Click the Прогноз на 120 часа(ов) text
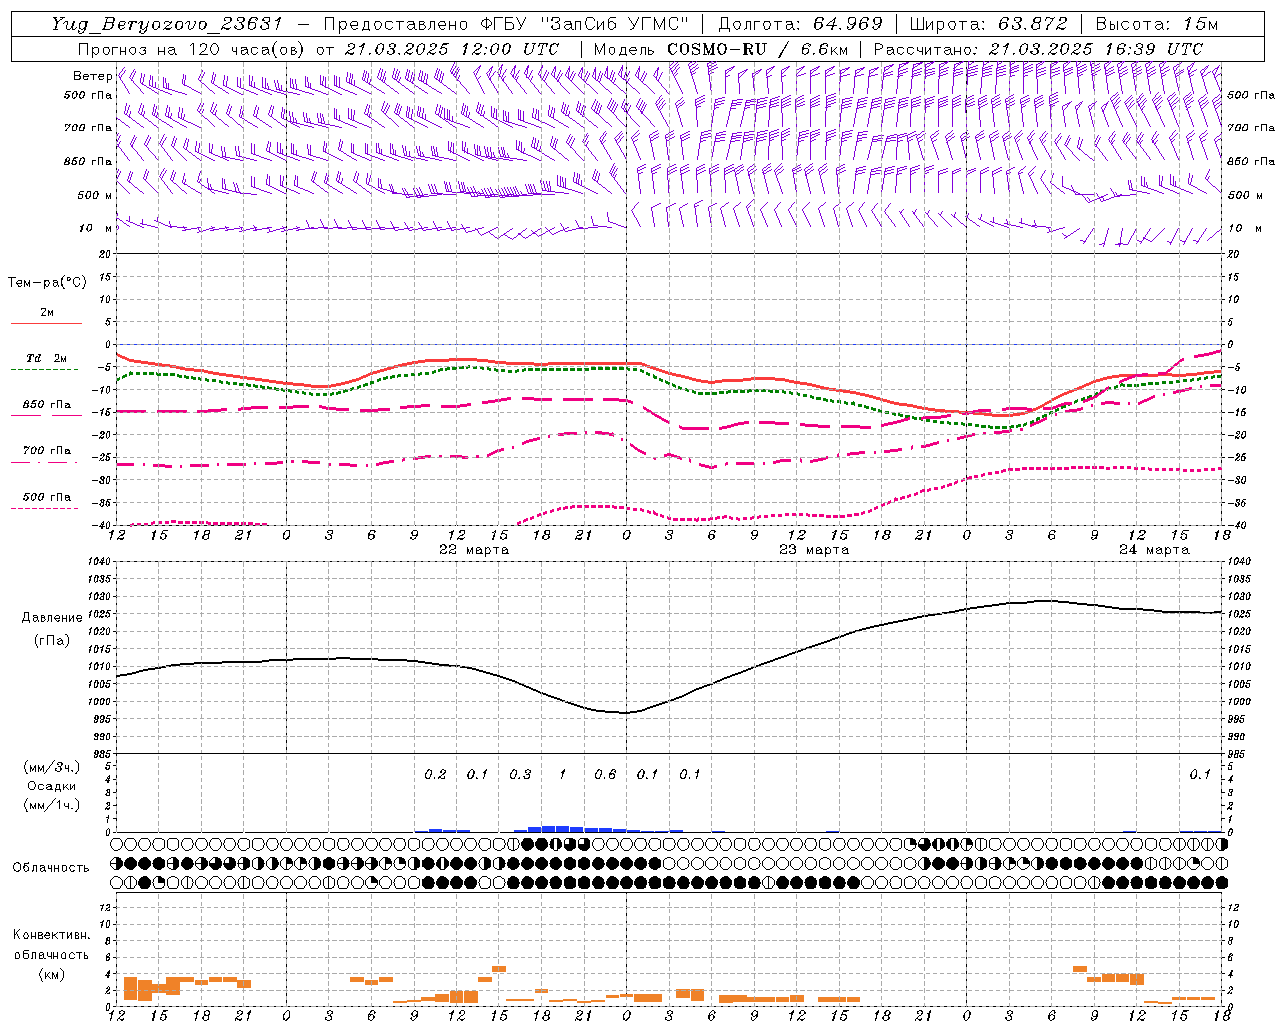Image resolution: width=1280 pixels, height=1024 pixels. pyautogui.click(x=192, y=48)
